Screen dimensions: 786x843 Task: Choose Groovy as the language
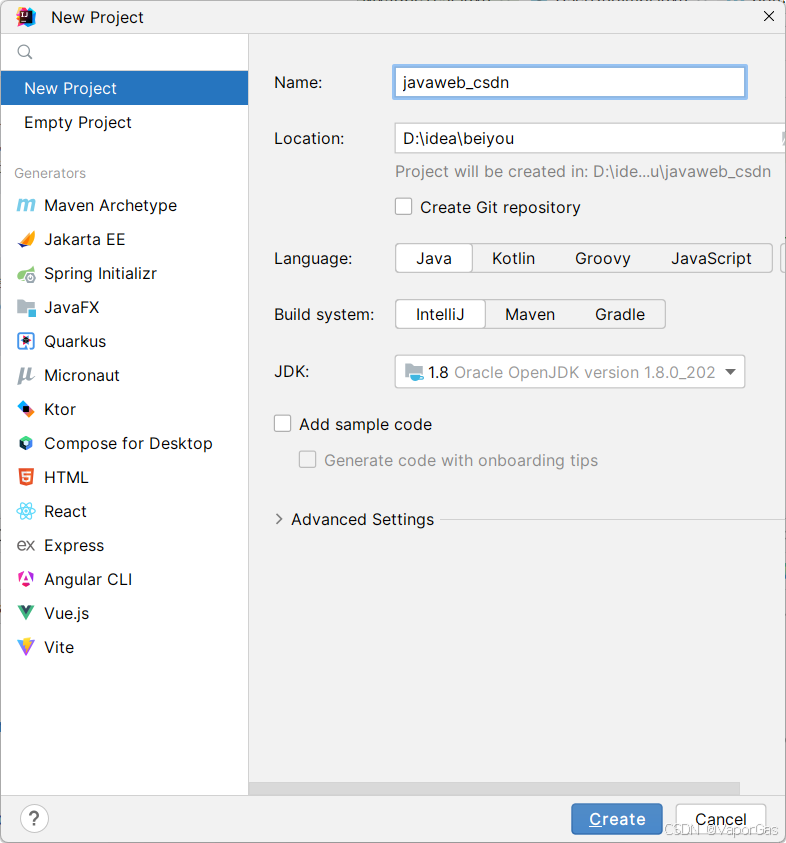point(603,258)
